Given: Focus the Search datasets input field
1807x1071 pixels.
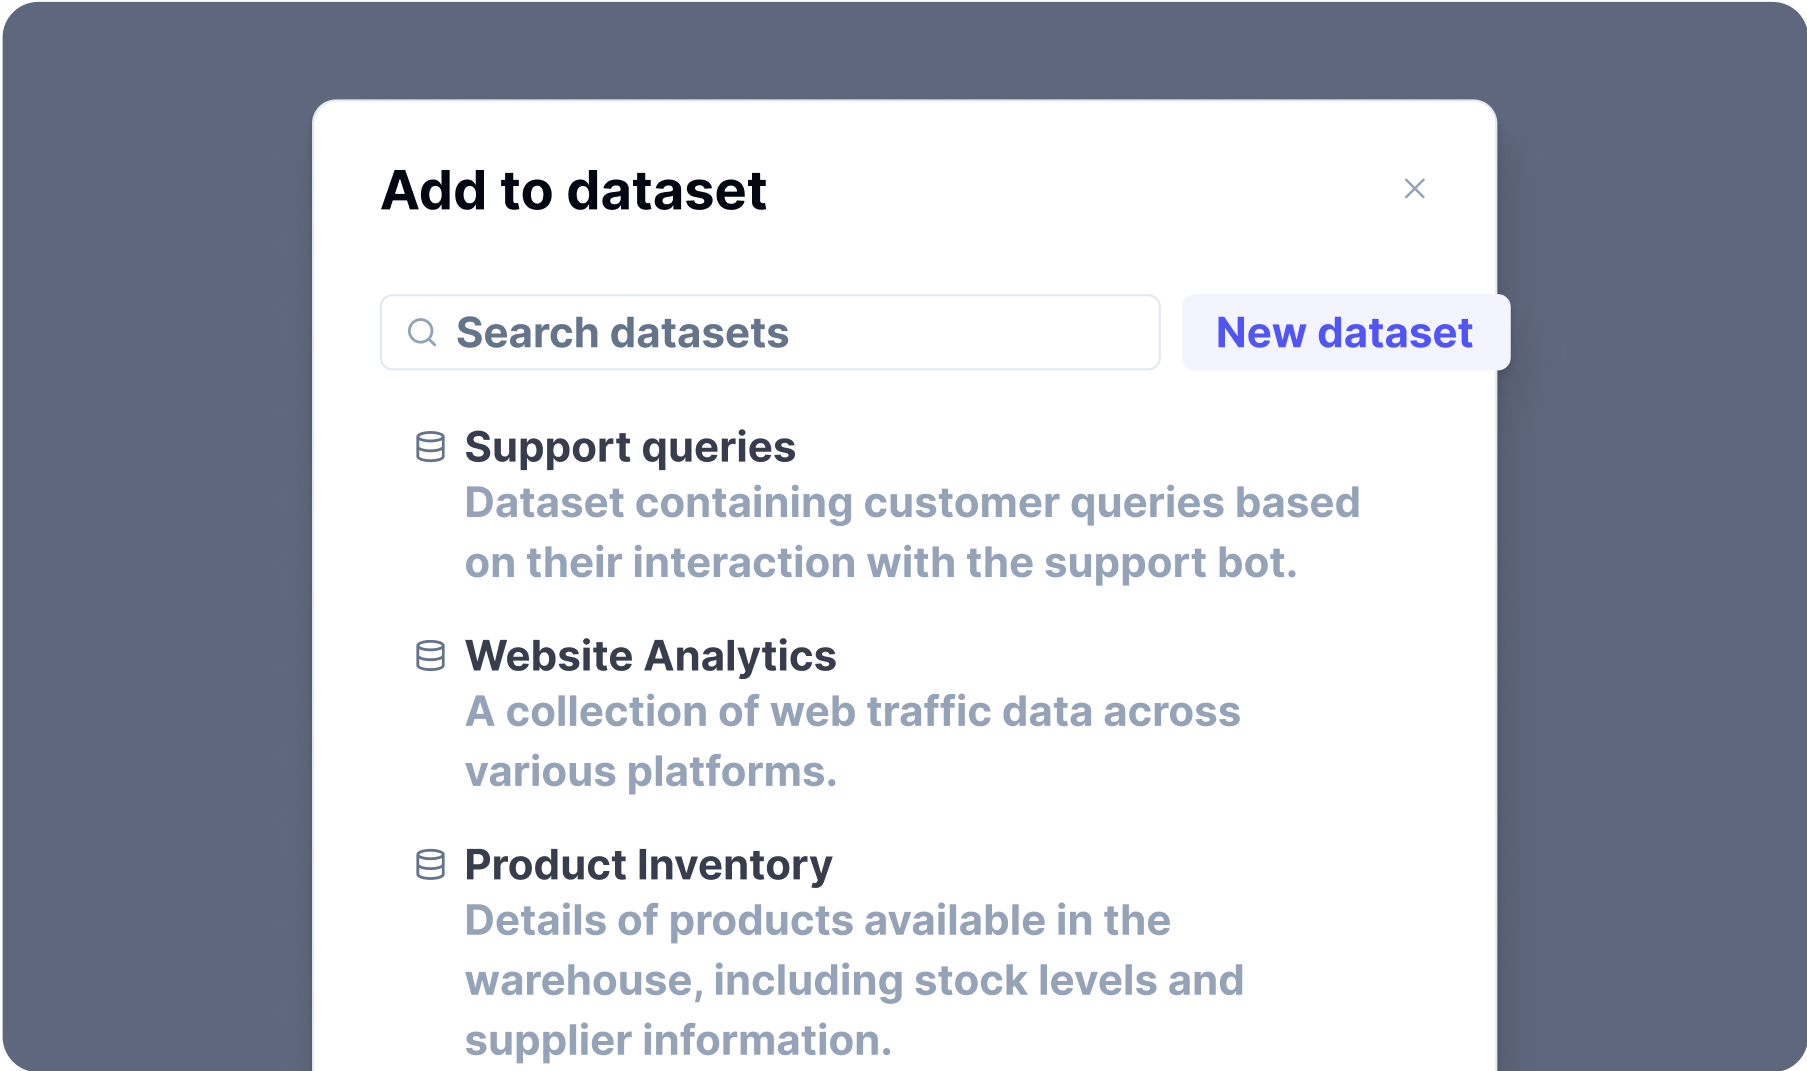Looking at the screenshot, I should [x=770, y=332].
